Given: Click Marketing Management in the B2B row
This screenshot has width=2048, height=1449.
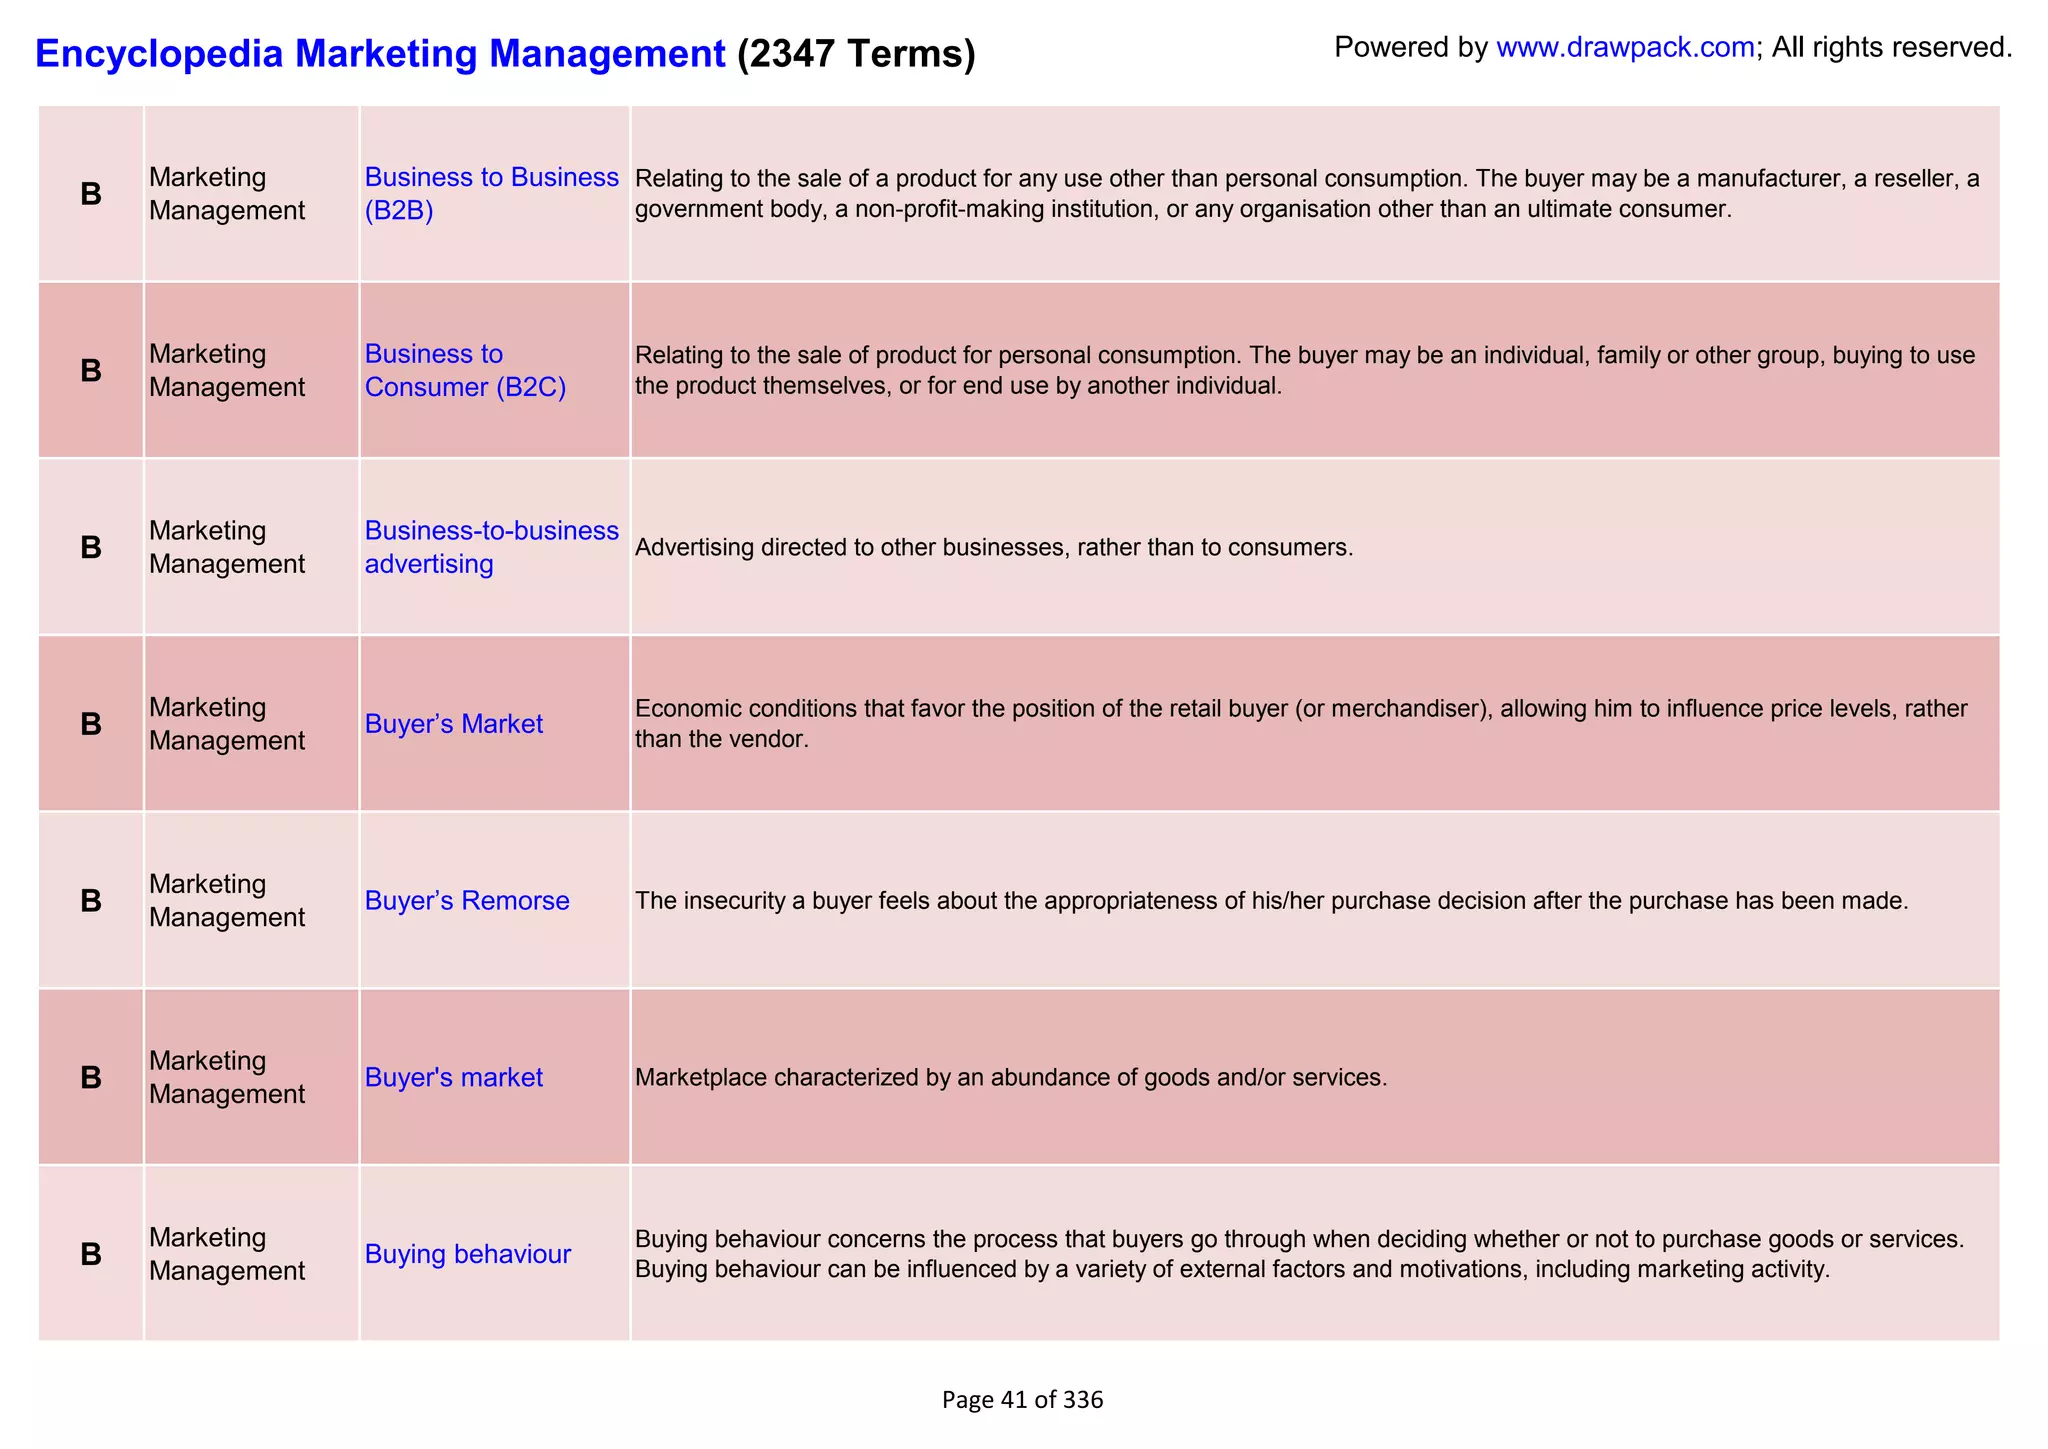Looking at the screenshot, I should [227, 194].
